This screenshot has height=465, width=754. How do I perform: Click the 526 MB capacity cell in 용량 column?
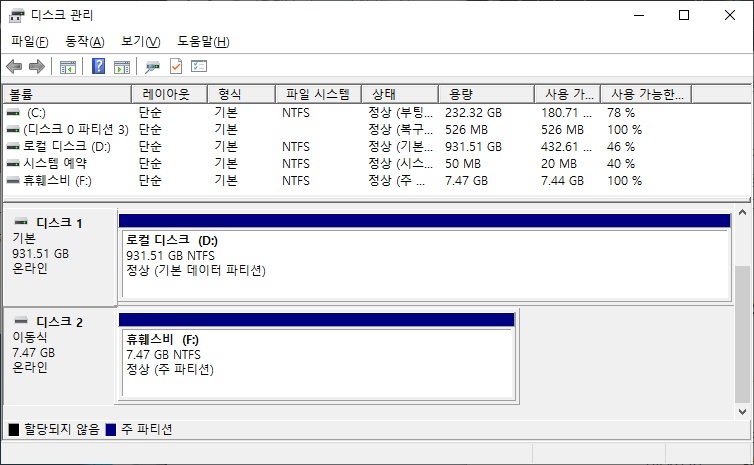[x=466, y=130]
